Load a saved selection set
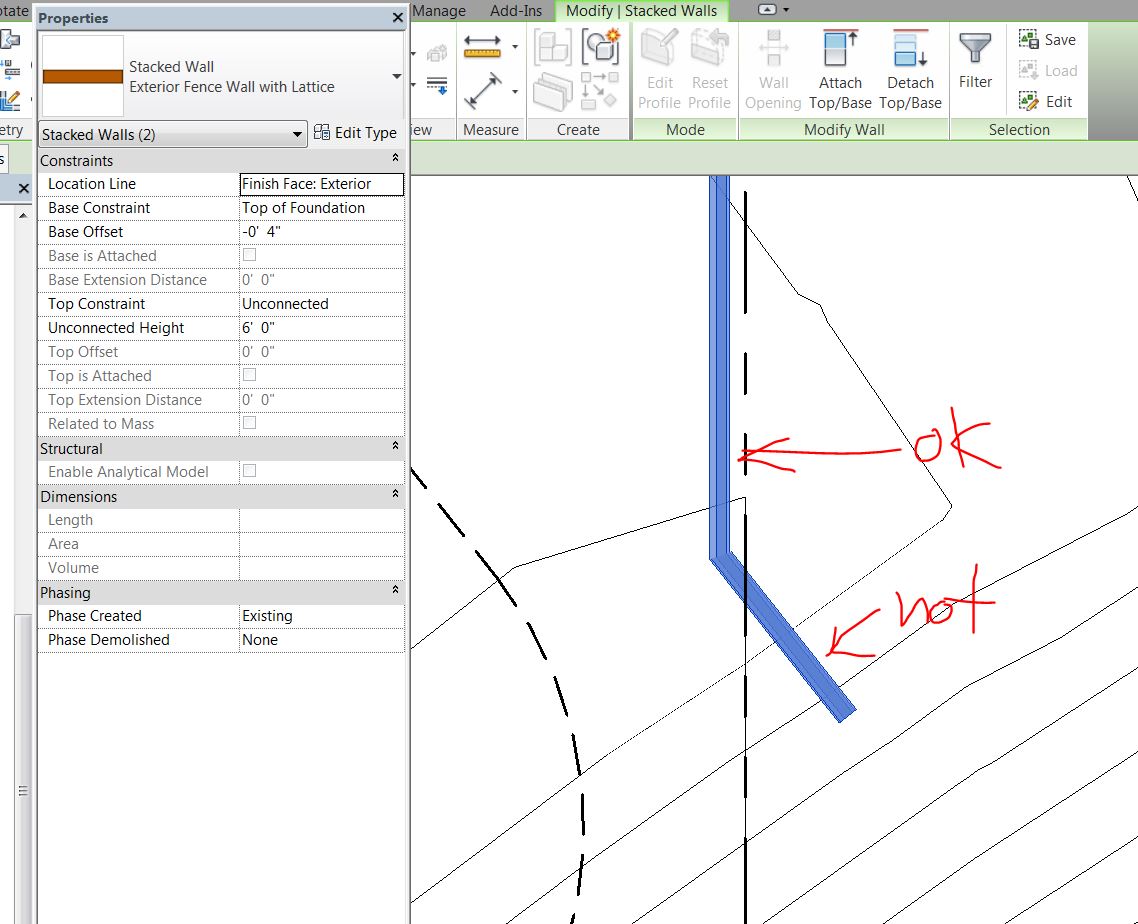 click(x=1047, y=70)
